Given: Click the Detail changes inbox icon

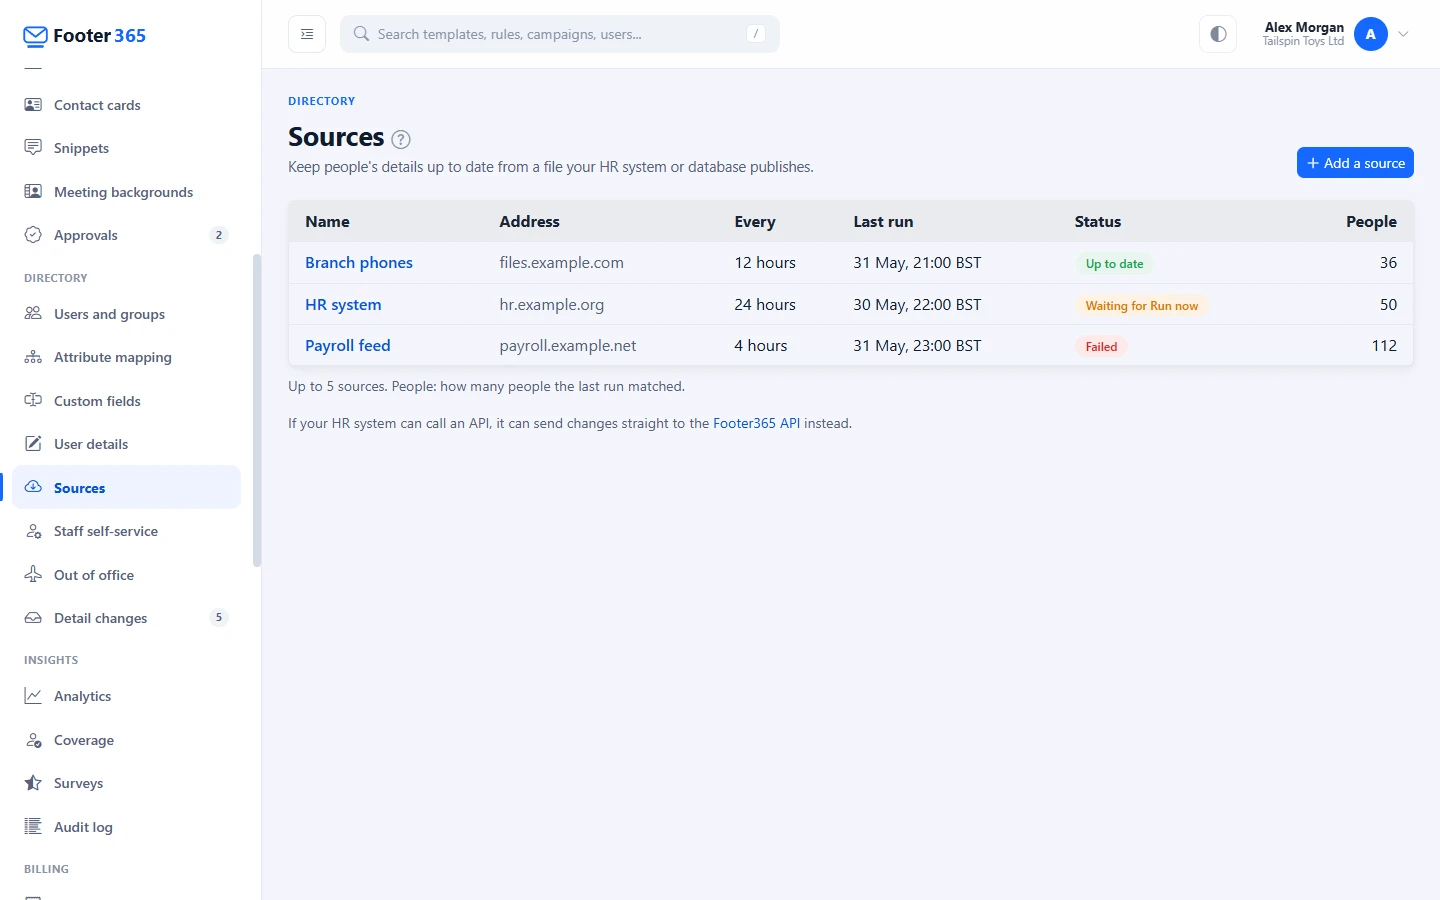Looking at the screenshot, I should click(x=33, y=618).
